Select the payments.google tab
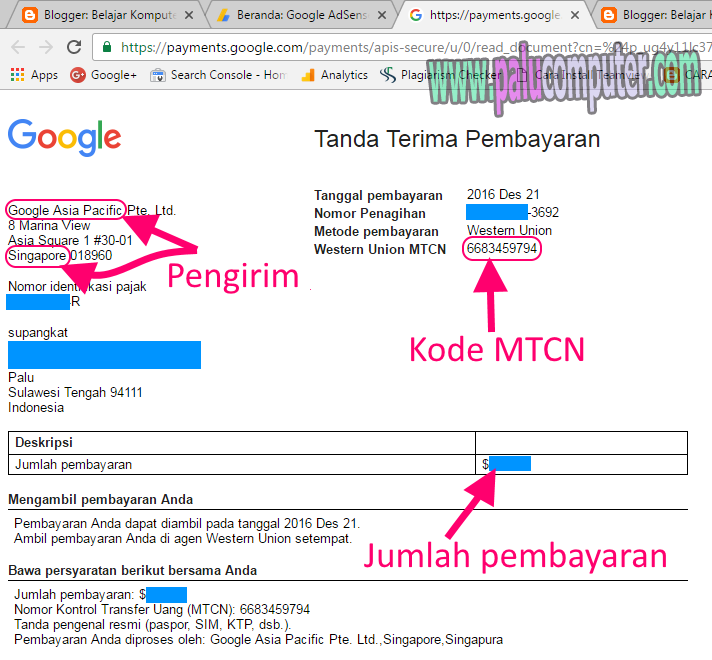Image resolution: width=712 pixels, height=660 pixels. 493,15
